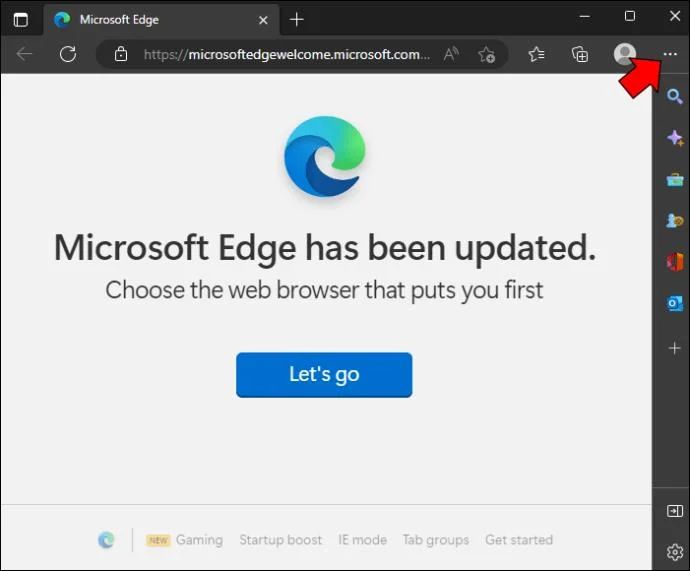Open Settings and more ellipsis menu
Image resolution: width=690 pixels, height=571 pixels.
click(670, 54)
